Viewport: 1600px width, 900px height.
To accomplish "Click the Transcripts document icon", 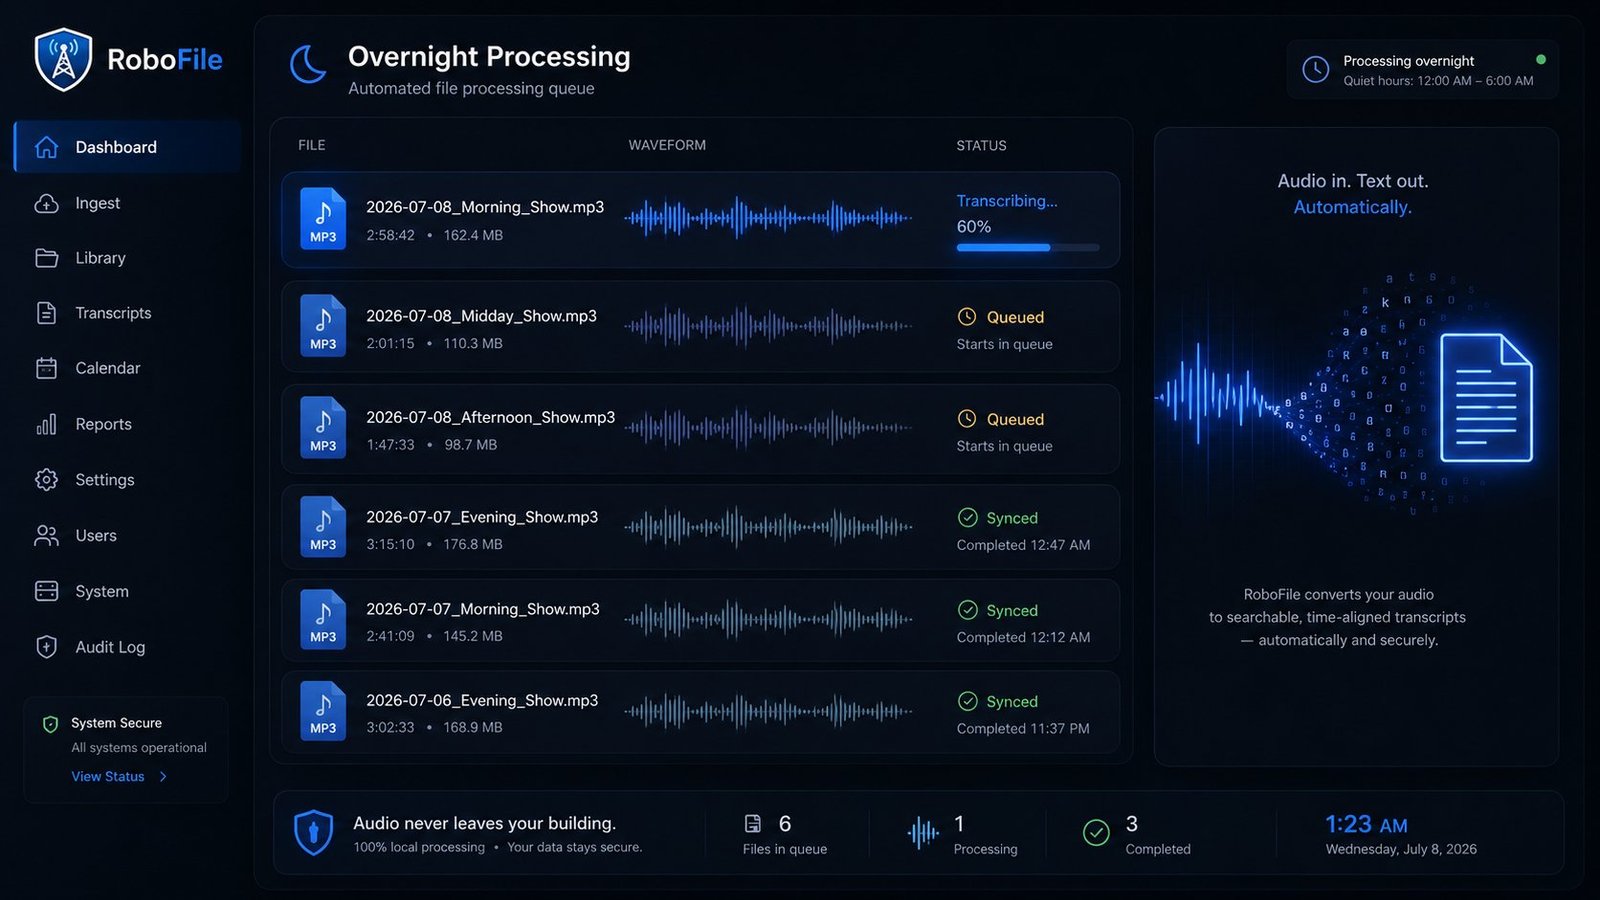I will (x=47, y=313).
